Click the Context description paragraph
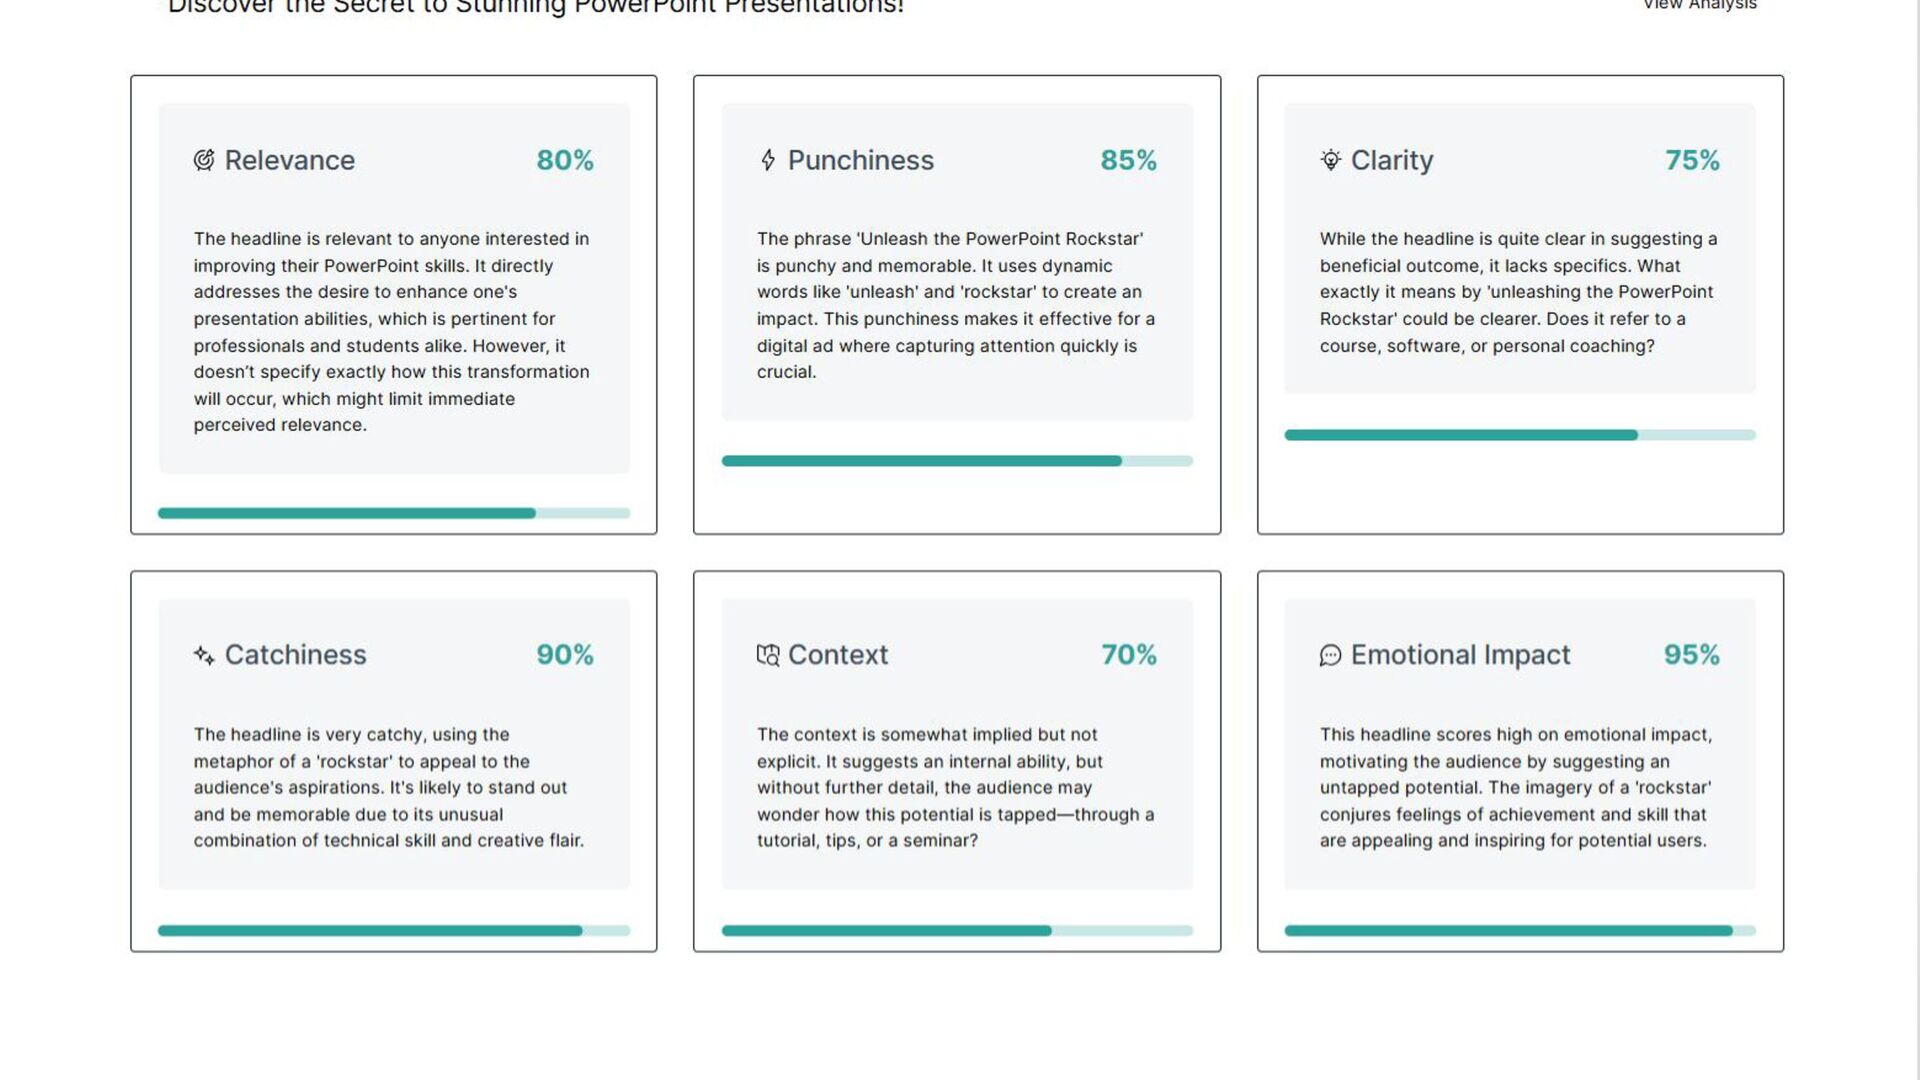Viewport: 1920px width, 1080px height. click(956, 788)
